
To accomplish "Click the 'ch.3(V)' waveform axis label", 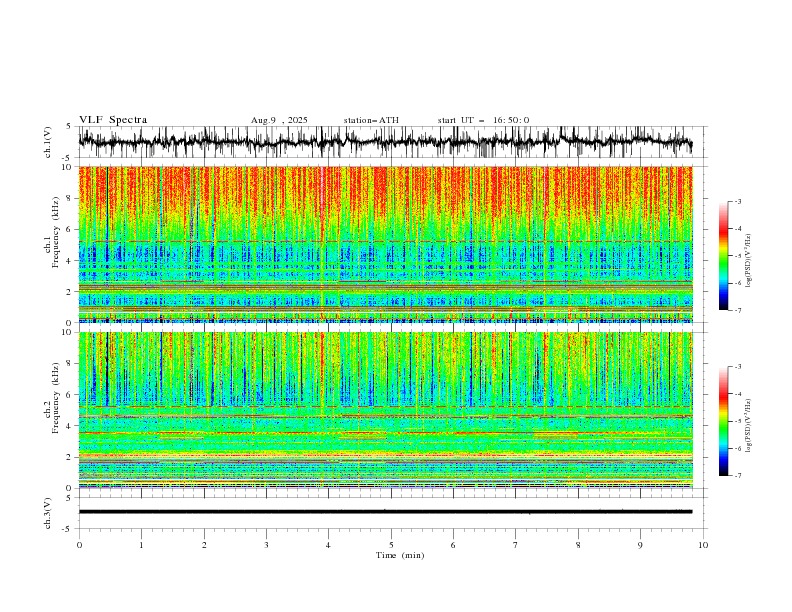I will click(x=48, y=513).
